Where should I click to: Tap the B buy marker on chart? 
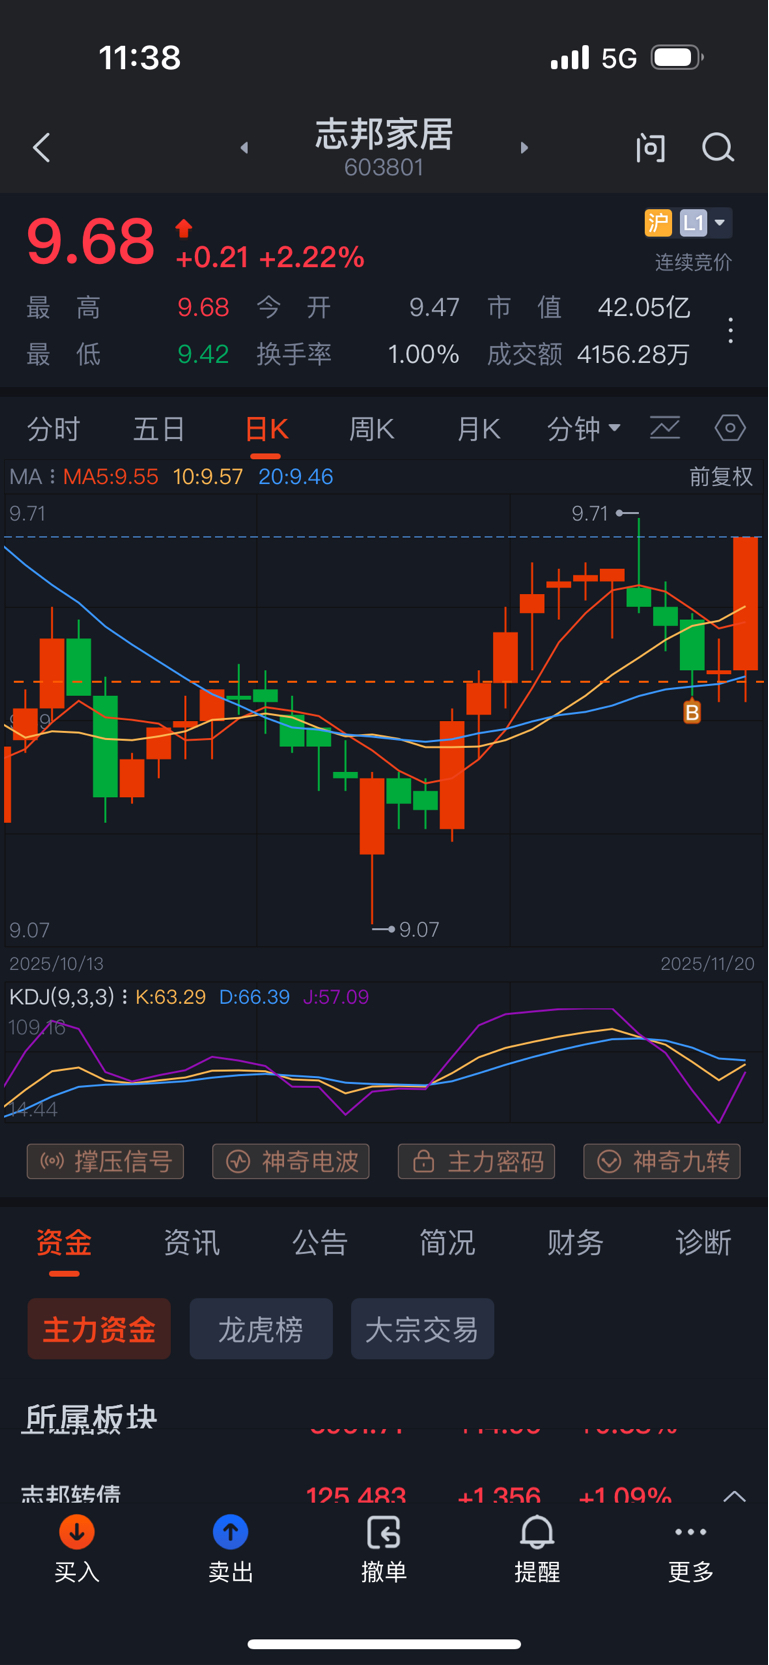point(692,712)
